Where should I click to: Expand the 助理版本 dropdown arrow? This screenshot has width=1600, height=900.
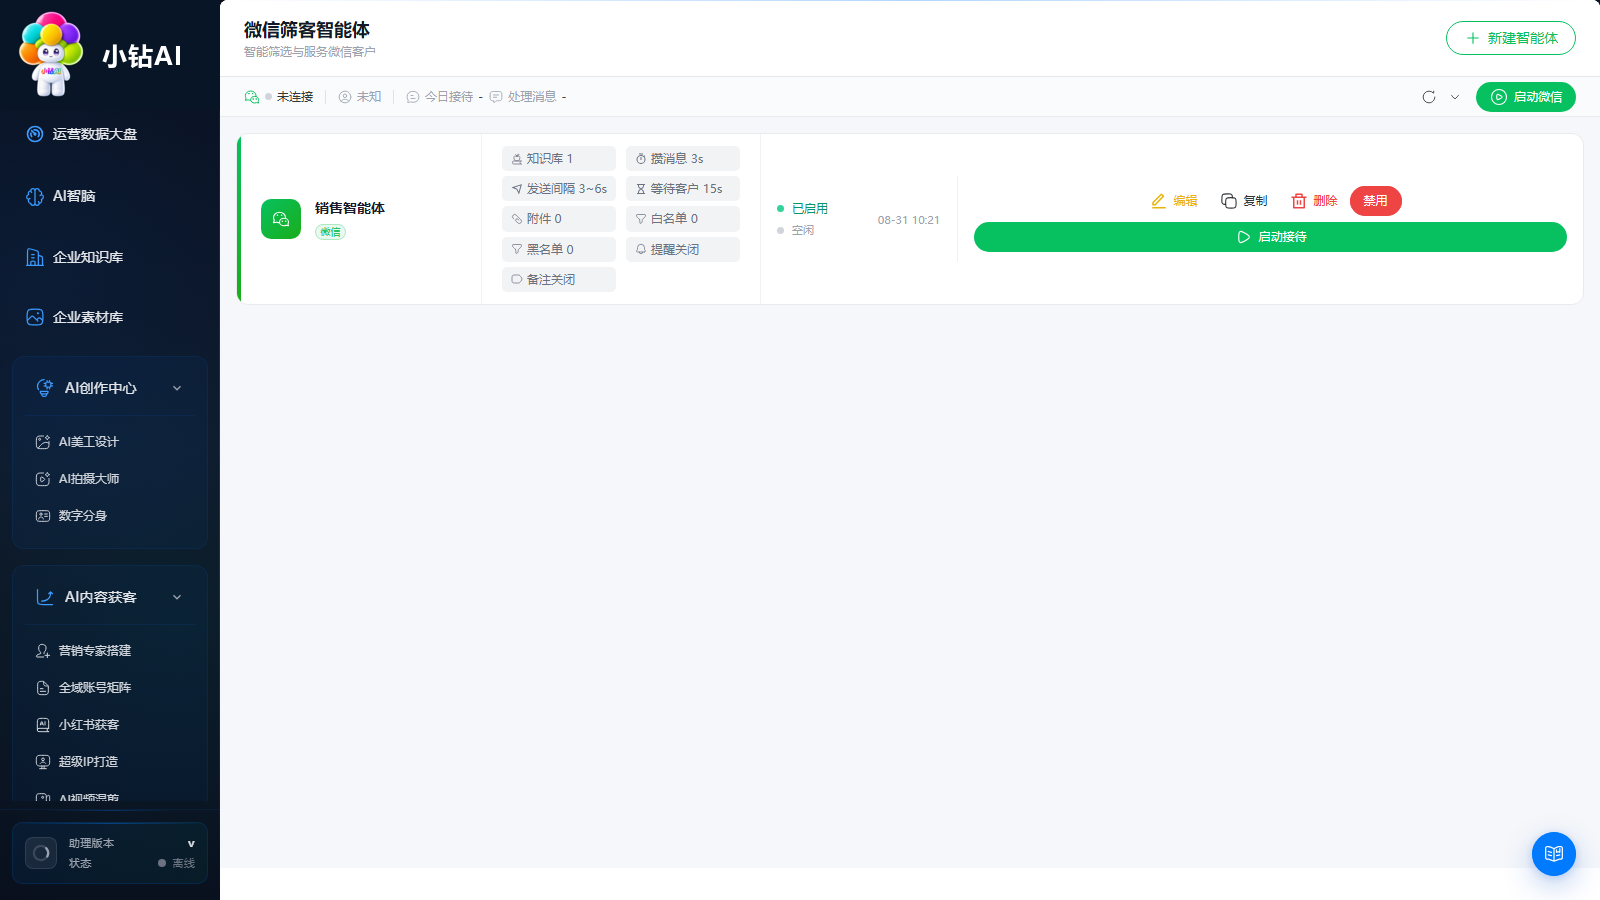pos(191,844)
